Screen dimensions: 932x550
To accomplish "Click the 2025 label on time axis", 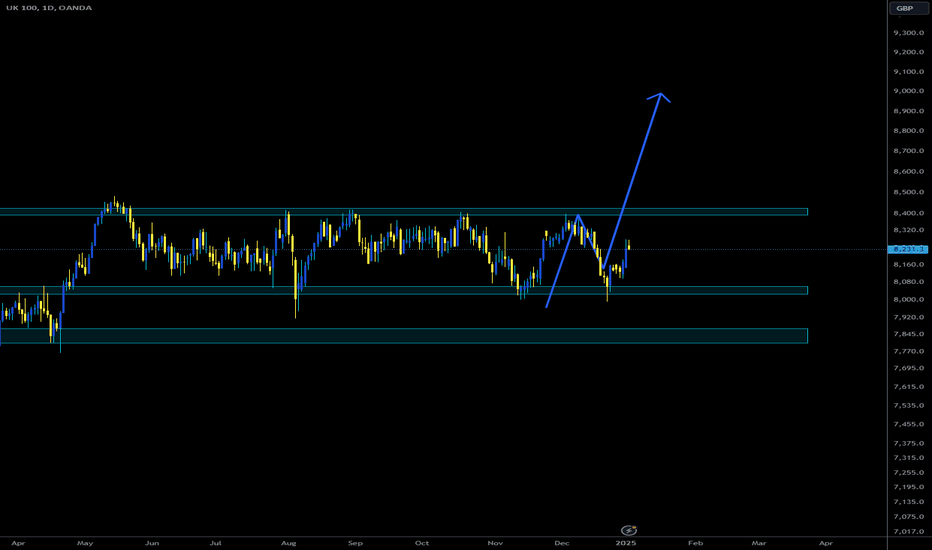I will tap(626, 543).
